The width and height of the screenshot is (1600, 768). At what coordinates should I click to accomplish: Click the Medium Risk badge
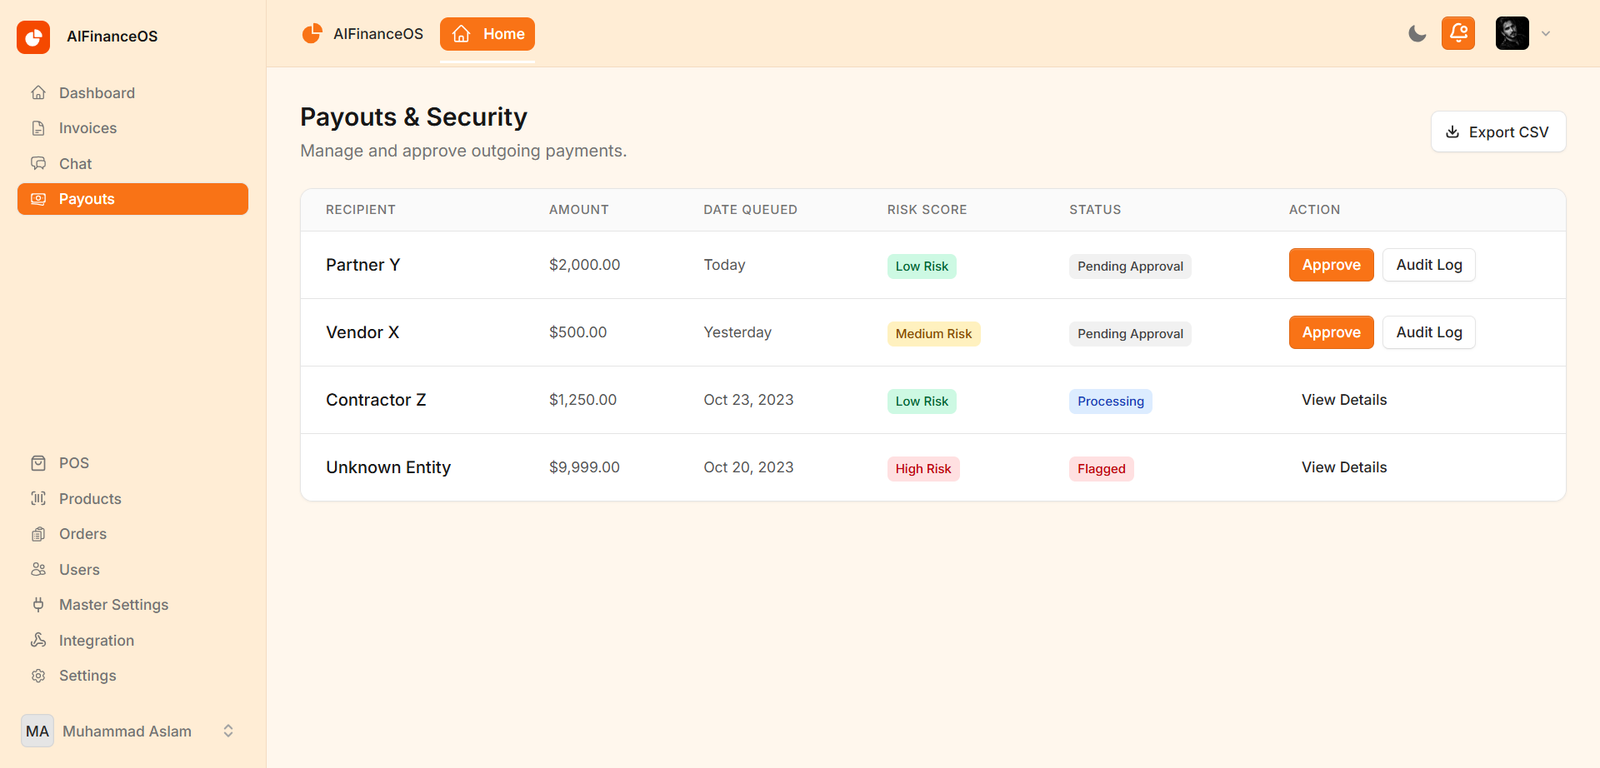[934, 334]
